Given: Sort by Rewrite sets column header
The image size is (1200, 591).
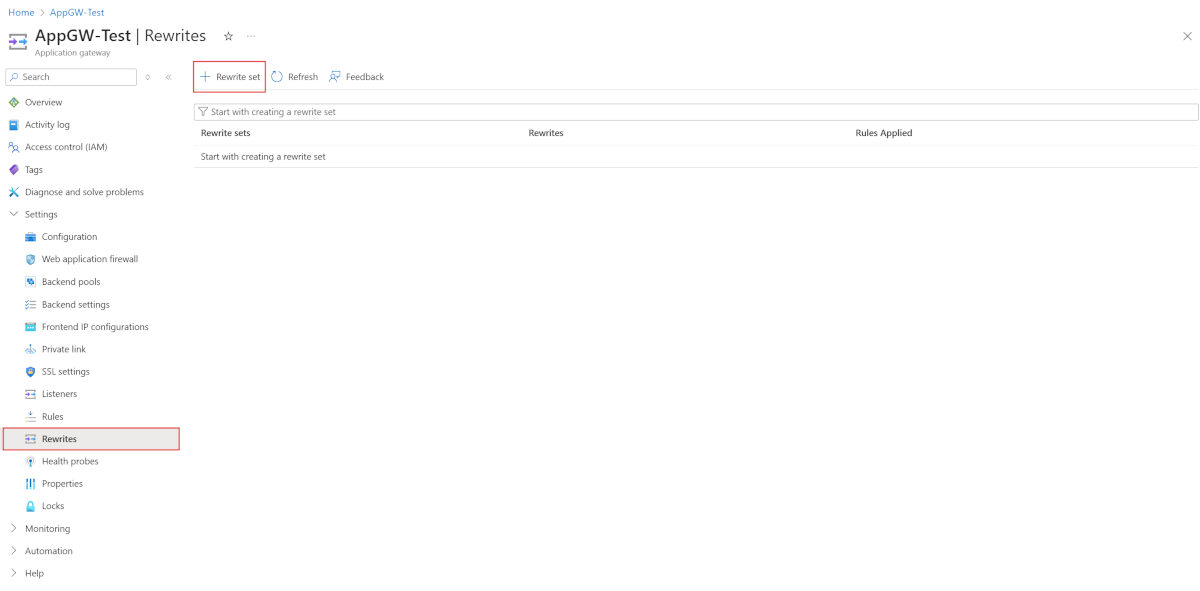Looking at the screenshot, I should click(x=226, y=133).
